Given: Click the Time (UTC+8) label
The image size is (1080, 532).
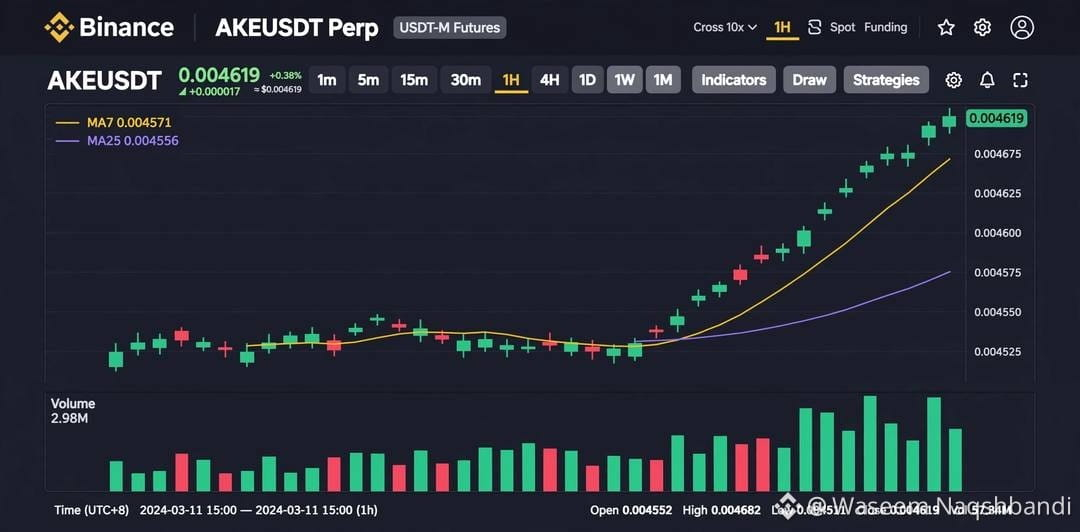Looking at the screenshot, I should pyautogui.click(x=92, y=511).
